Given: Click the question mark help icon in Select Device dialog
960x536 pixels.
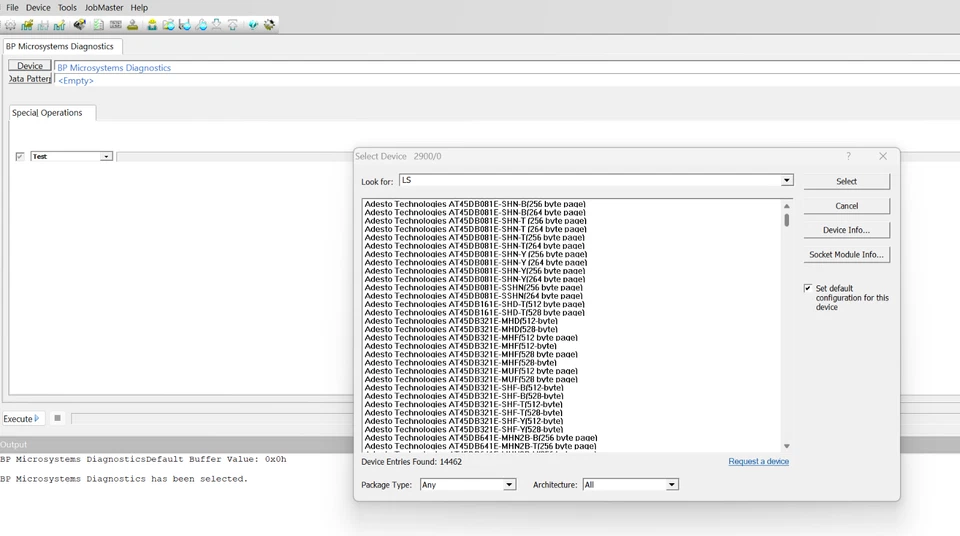Looking at the screenshot, I should 849,156.
